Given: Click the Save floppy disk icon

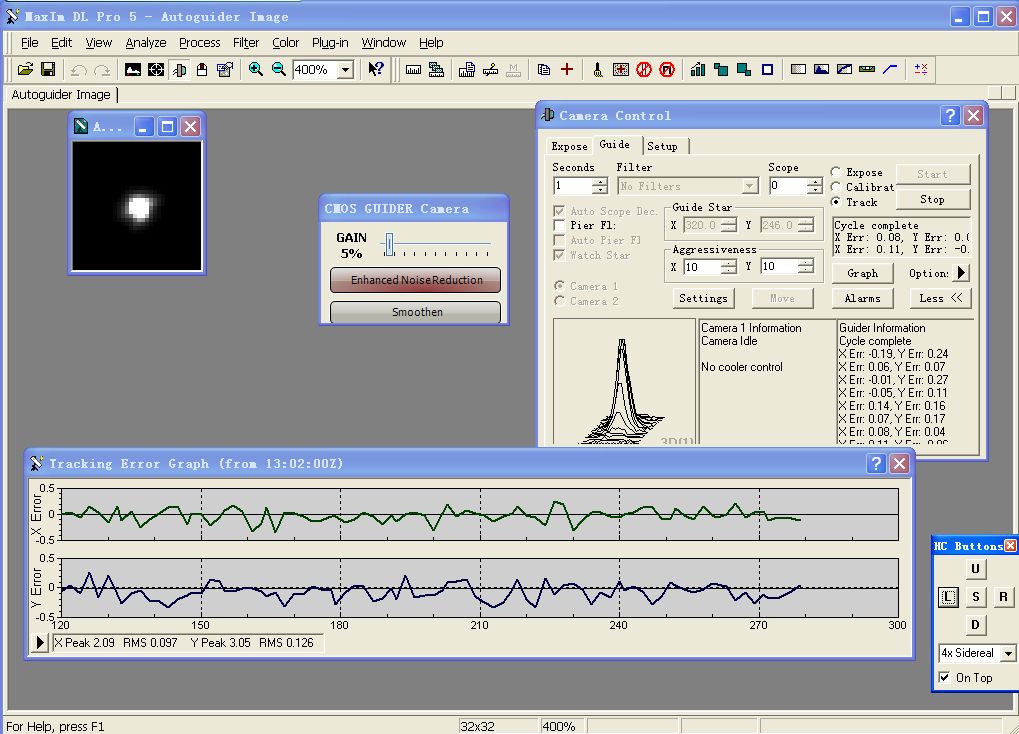Looking at the screenshot, I should coord(48,69).
